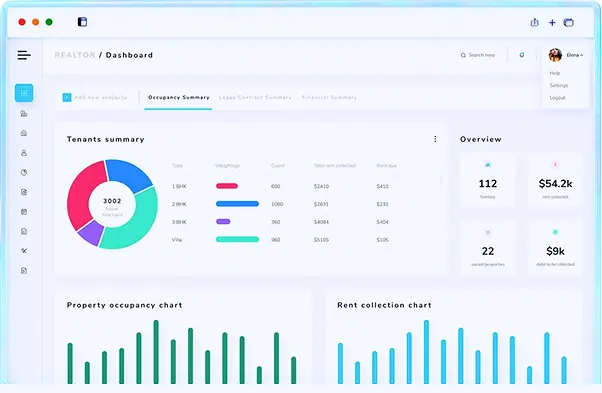The image size is (602, 393).
Task: Click the Dashboard breadcrumb text
Action: [129, 55]
